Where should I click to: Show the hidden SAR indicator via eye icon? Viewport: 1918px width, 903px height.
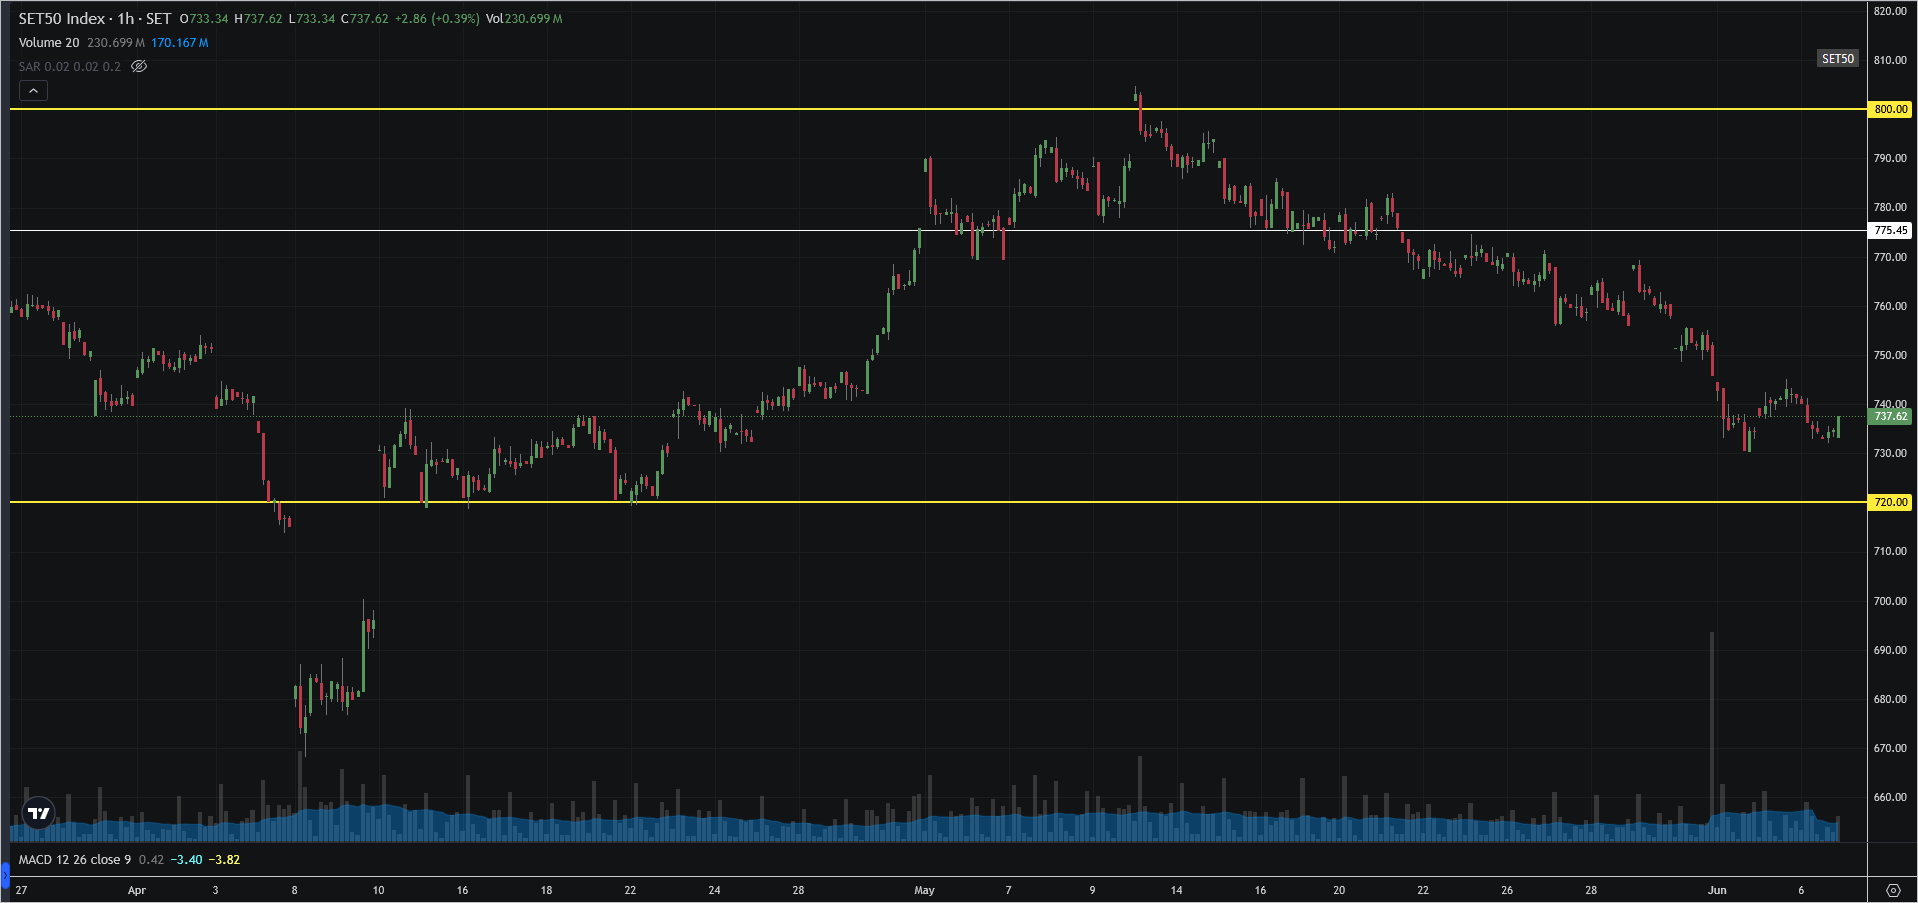point(139,67)
